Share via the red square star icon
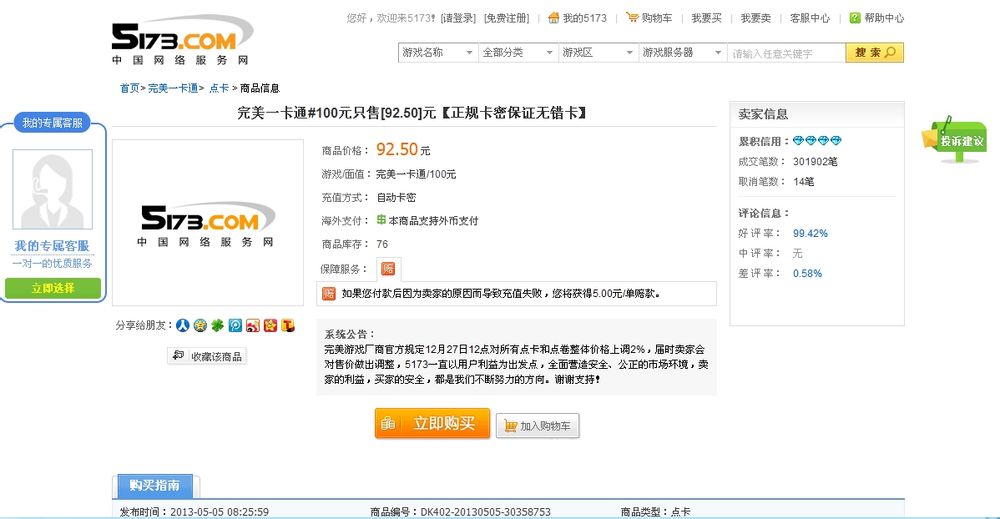Viewport: 1000px width, 519px height. pyautogui.click(x=270, y=325)
